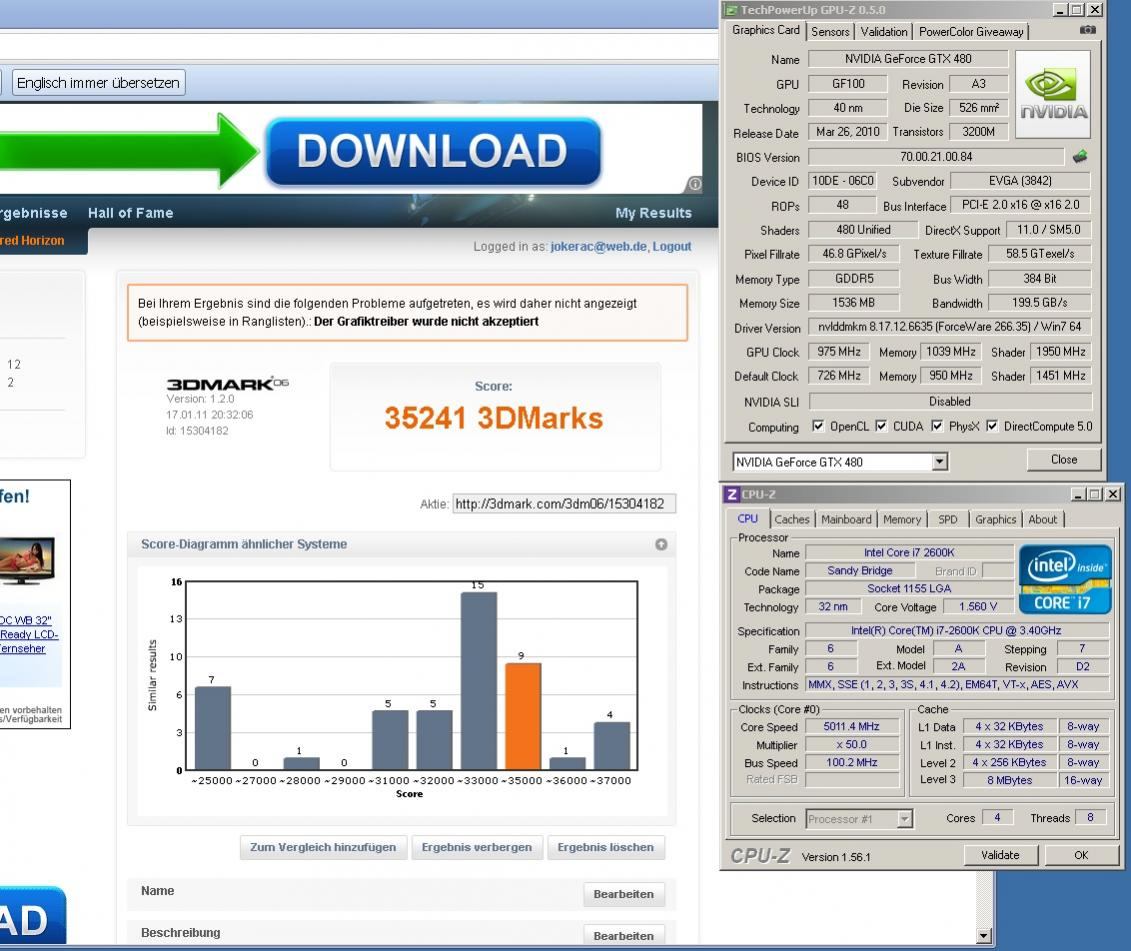The width and height of the screenshot is (1131, 951).
Task: Click the Level 3 8 MBytes cache value
Action: point(1009,780)
